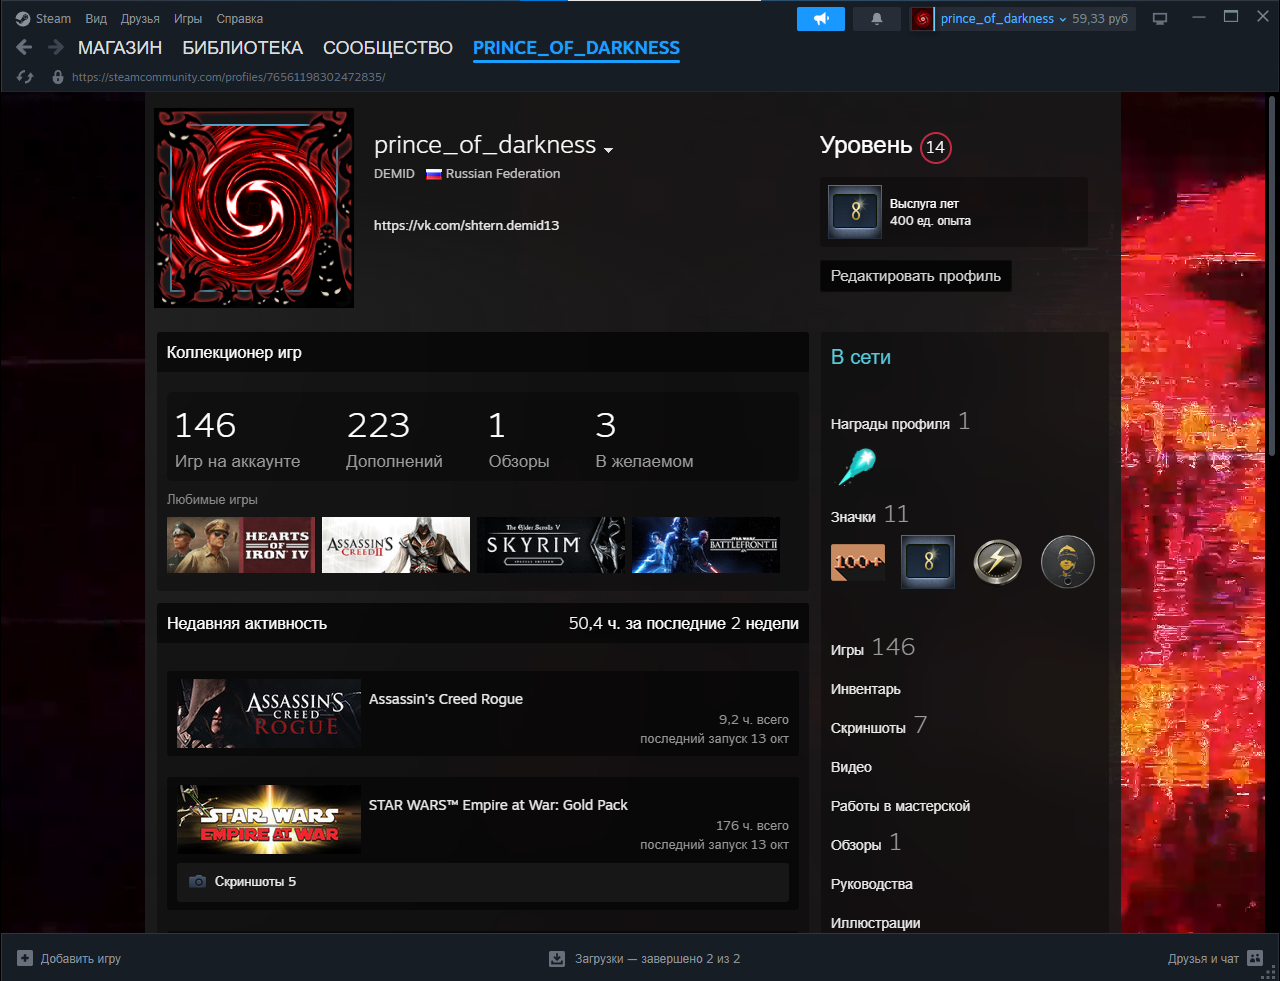Open Инвентарь sidebar link

click(x=866, y=689)
